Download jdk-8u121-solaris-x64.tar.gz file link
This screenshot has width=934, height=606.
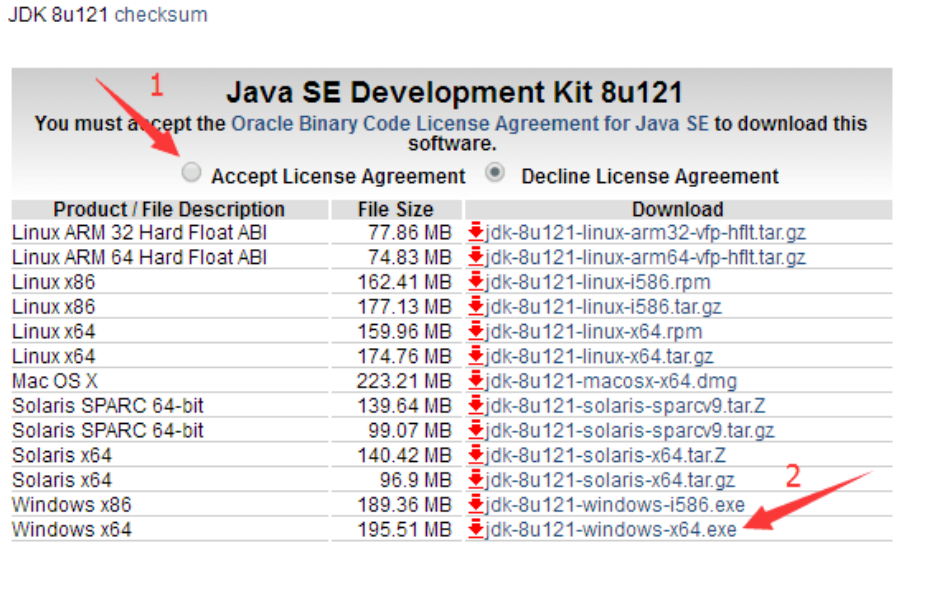610,480
